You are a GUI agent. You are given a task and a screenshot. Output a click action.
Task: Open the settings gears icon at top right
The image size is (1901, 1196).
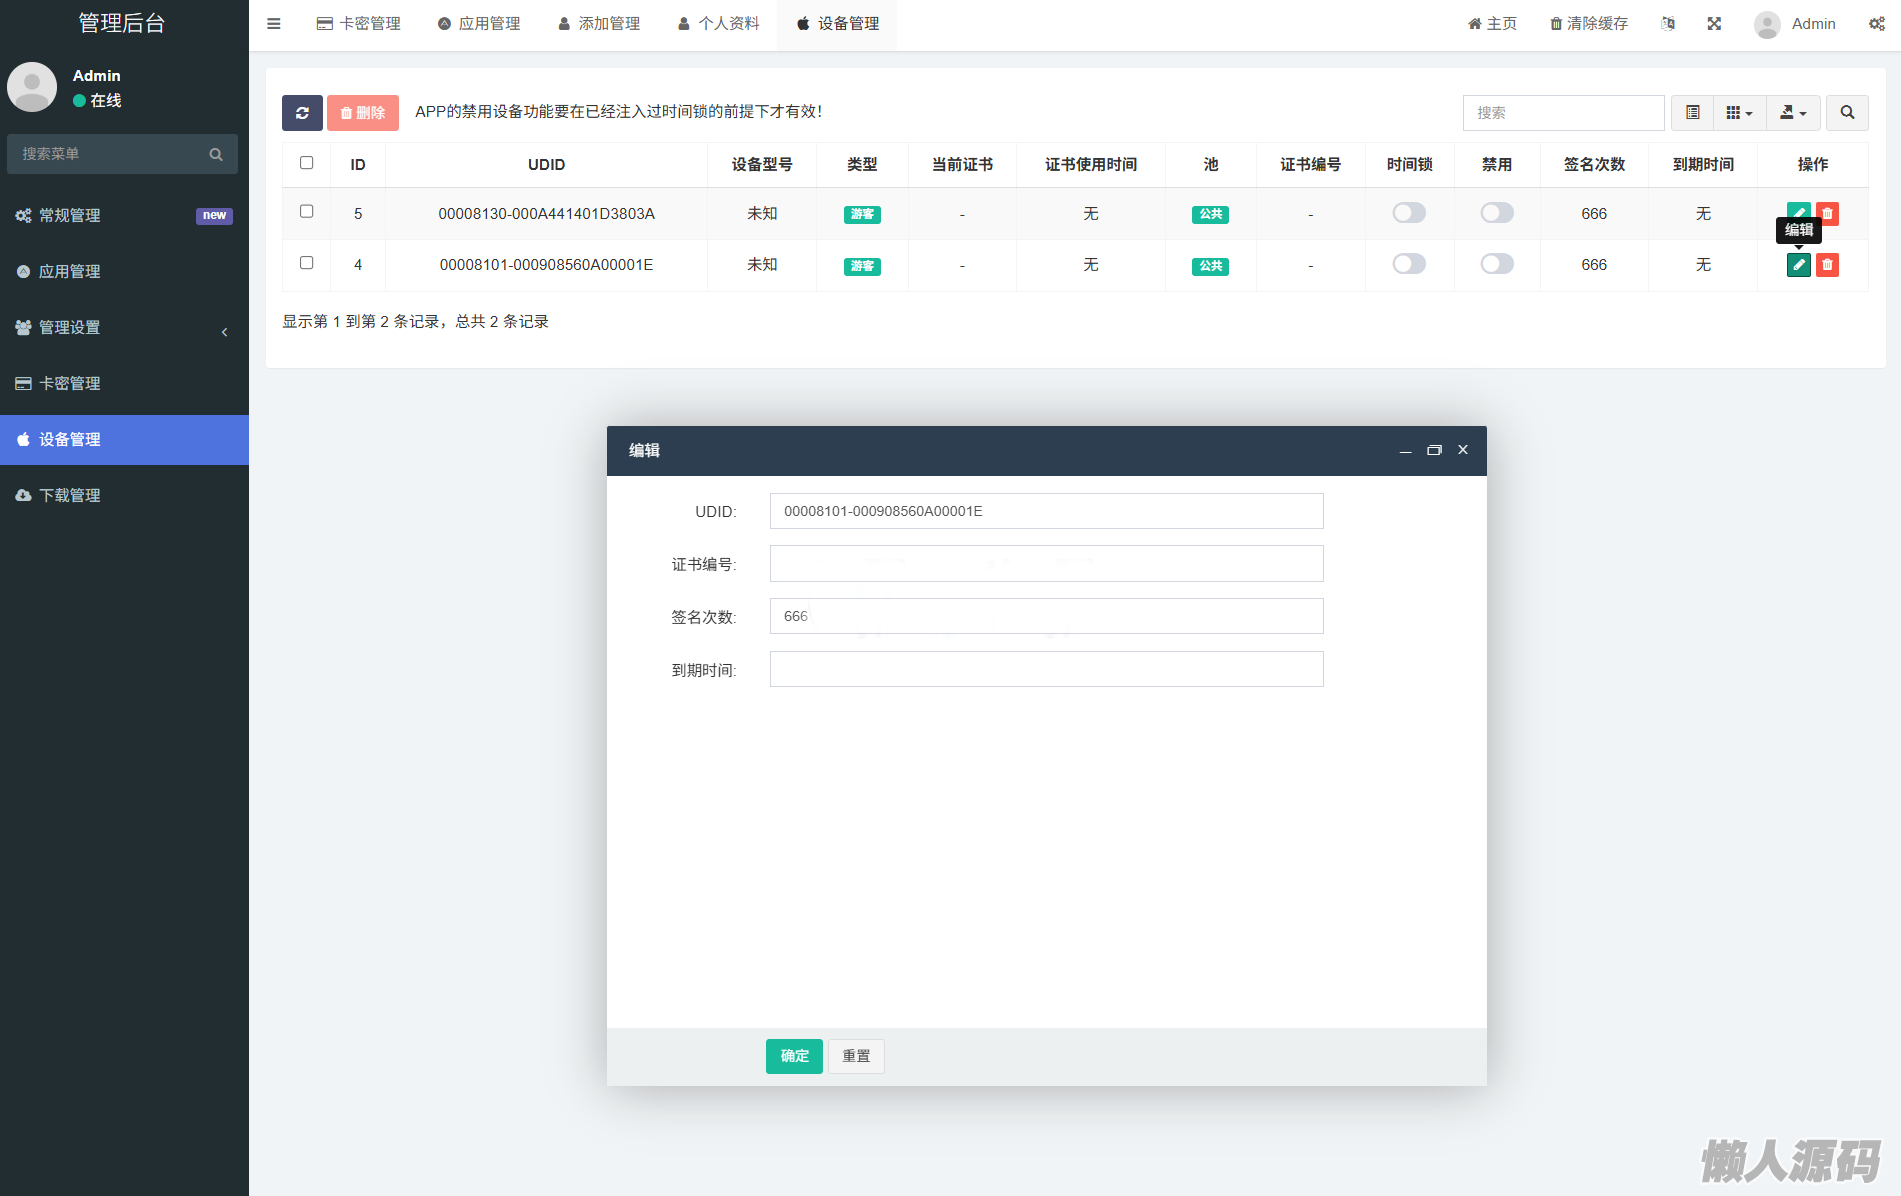coord(1877,24)
